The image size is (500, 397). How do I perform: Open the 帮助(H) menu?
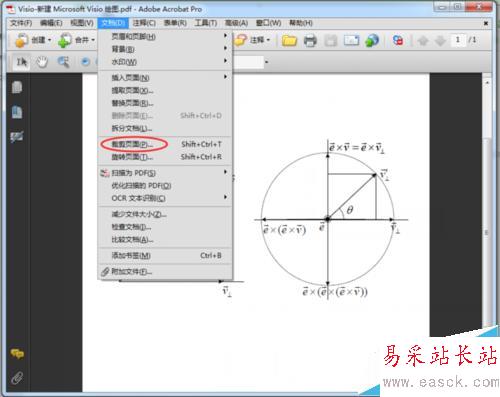pyautogui.click(x=301, y=23)
